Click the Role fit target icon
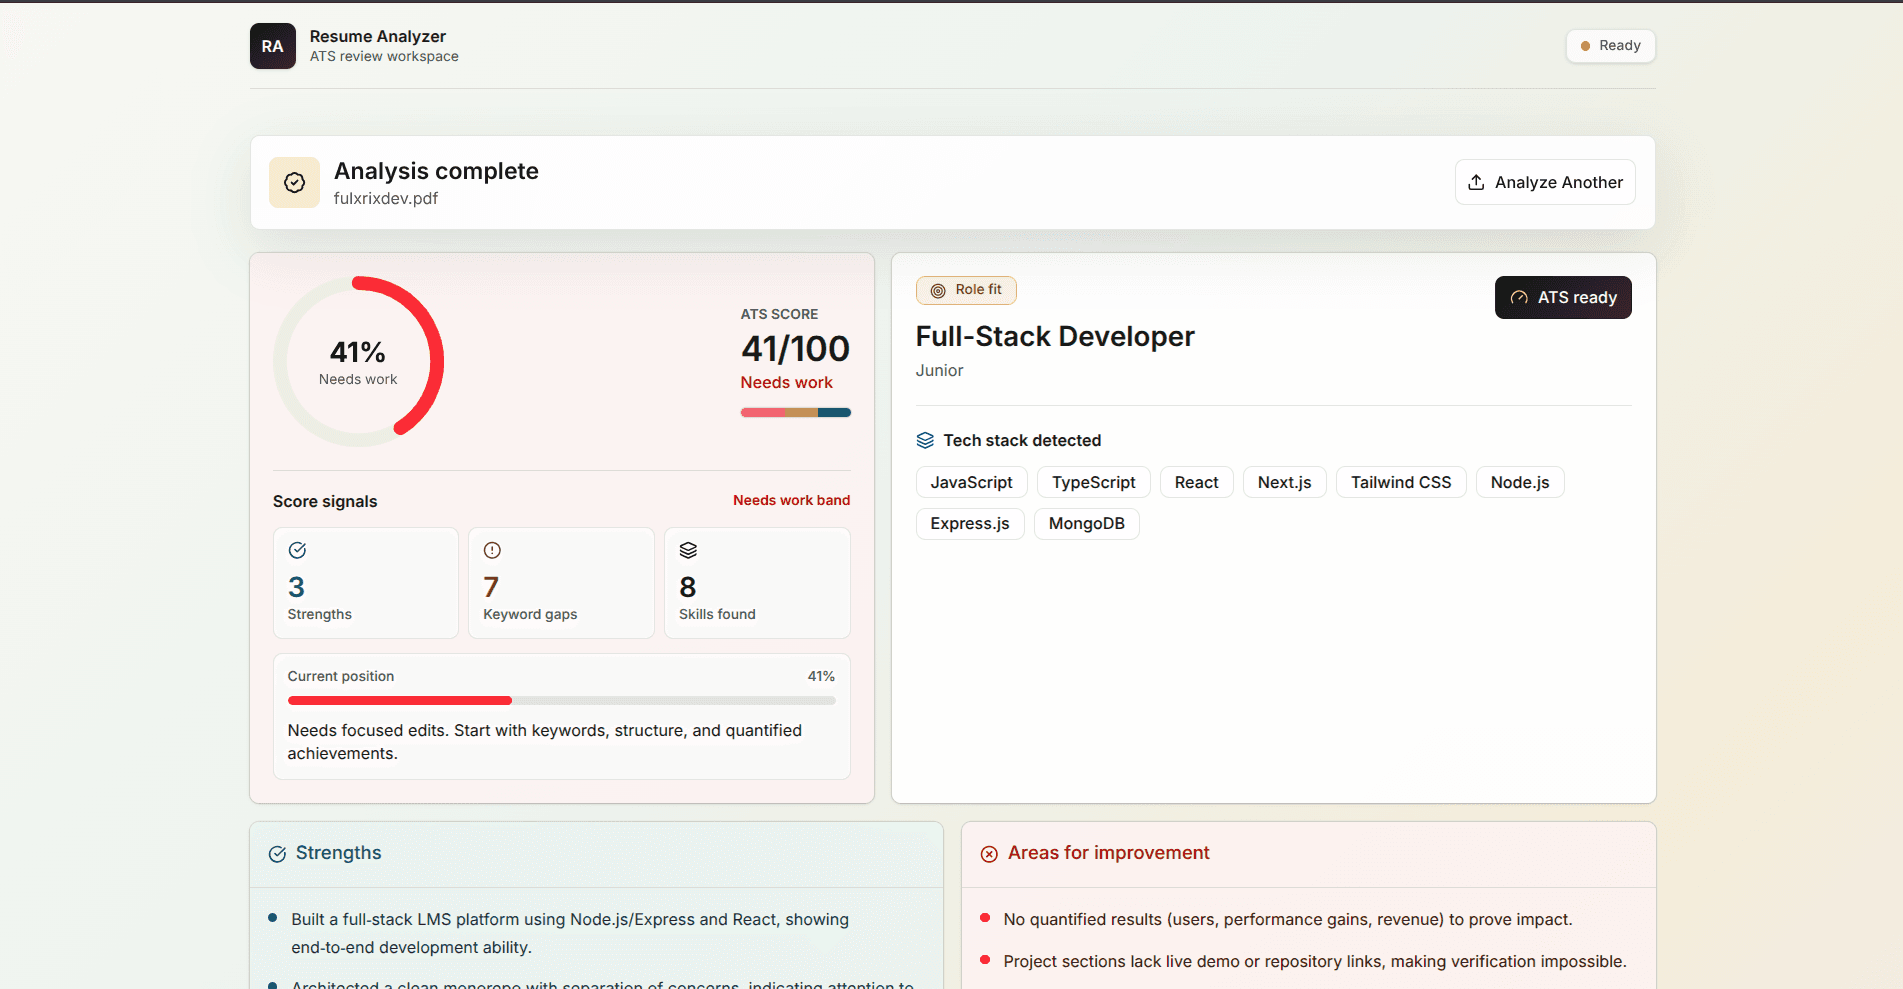Screen dimensions: 1903x989 [x=938, y=290]
